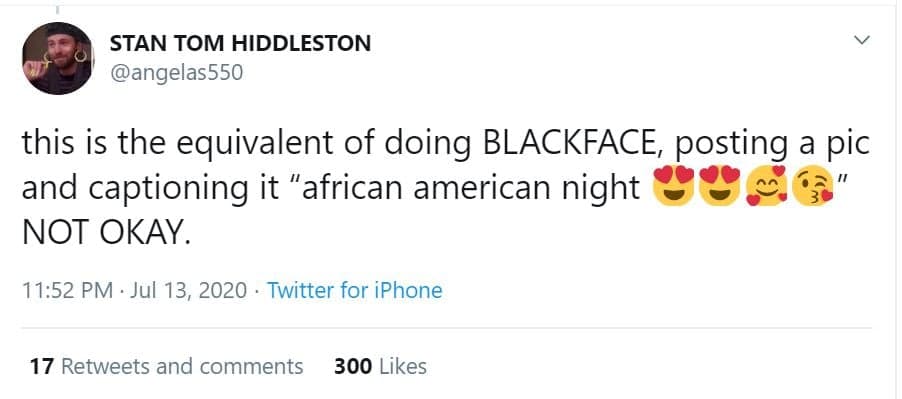Click the retweet count number 17
The height and width of the screenshot is (399, 902).
[41, 366]
